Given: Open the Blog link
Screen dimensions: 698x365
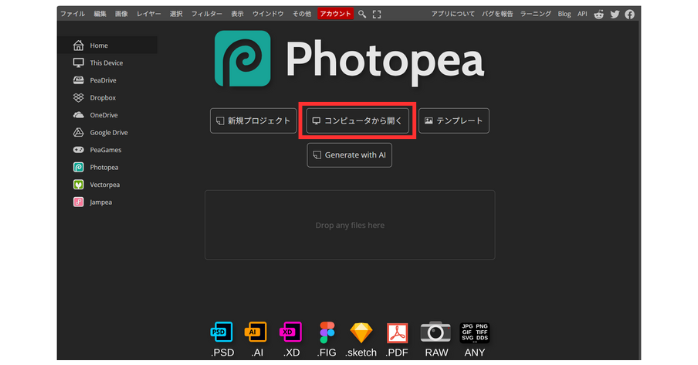Looking at the screenshot, I should point(564,14).
